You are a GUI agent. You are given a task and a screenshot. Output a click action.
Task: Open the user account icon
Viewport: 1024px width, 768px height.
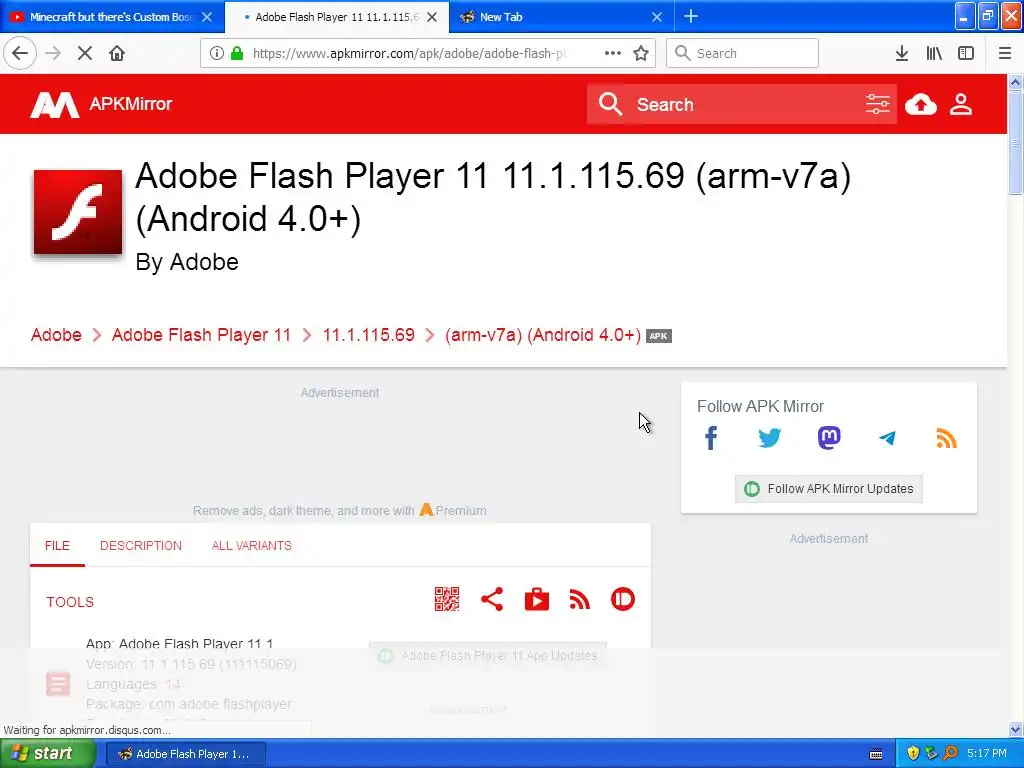961,104
